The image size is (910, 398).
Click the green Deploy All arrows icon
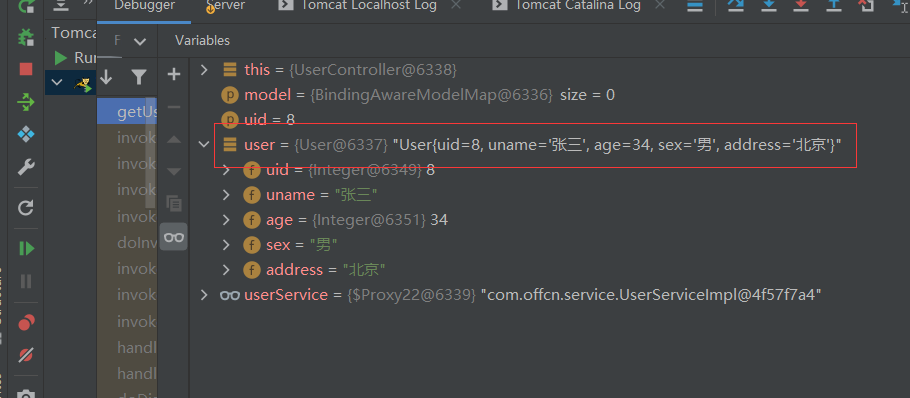click(26, 103)
